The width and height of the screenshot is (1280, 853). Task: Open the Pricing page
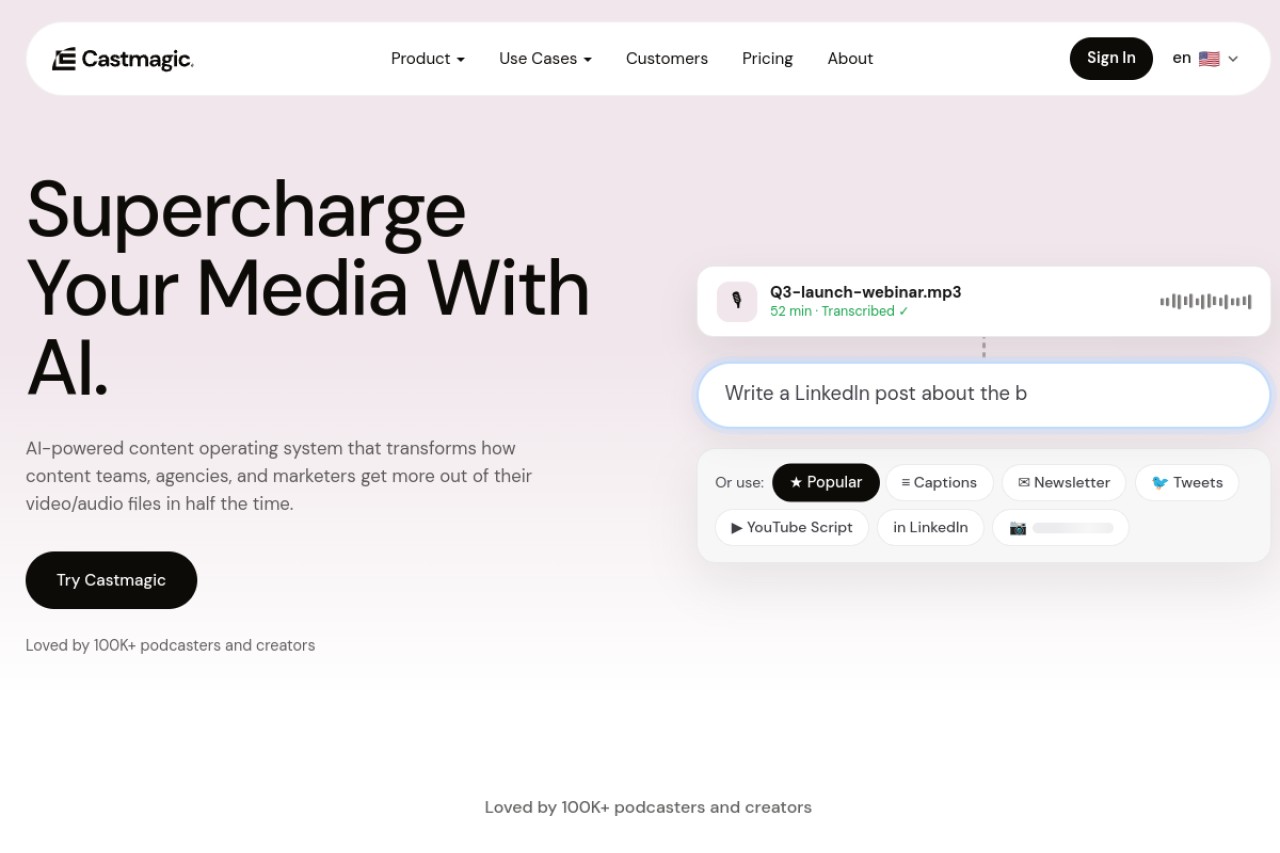pyautogui.click(x=767, y=59)
